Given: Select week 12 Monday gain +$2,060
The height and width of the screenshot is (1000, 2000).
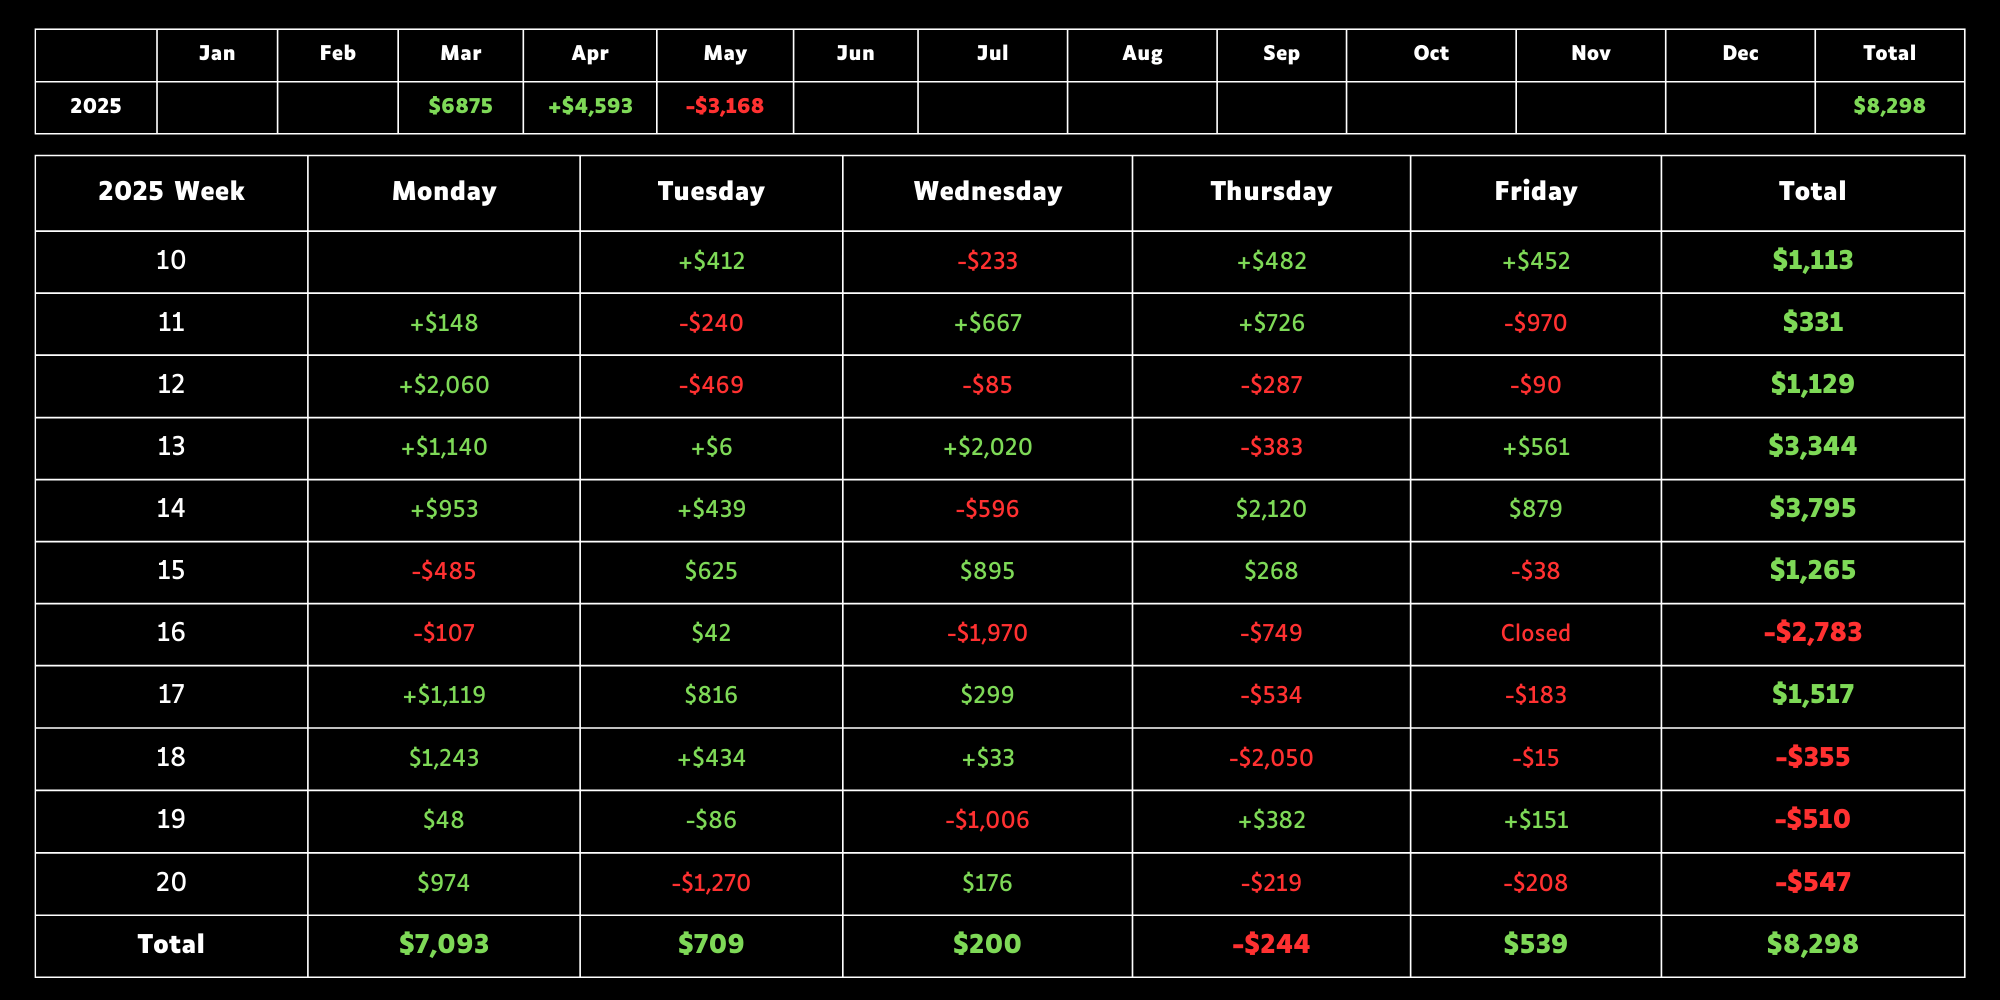Looking at the screenshot, I should click(444, 385).
